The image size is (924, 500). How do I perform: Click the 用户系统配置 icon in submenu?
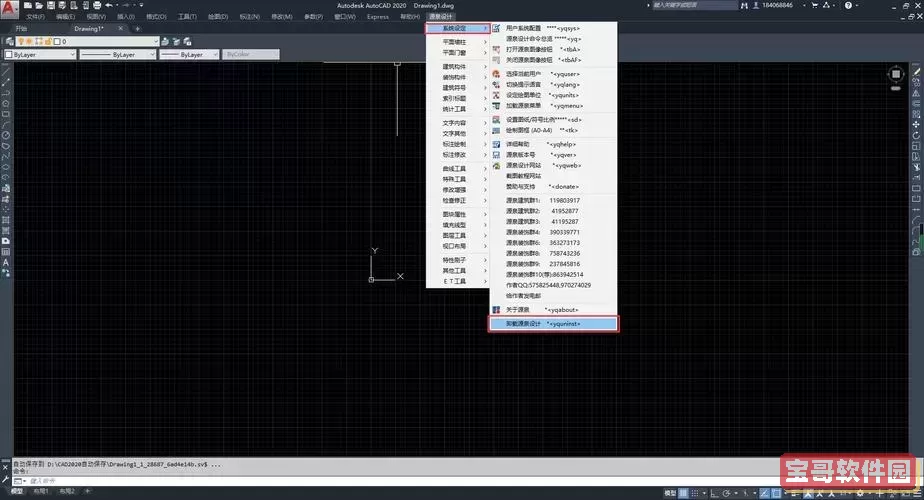click(x=496, y=28)
